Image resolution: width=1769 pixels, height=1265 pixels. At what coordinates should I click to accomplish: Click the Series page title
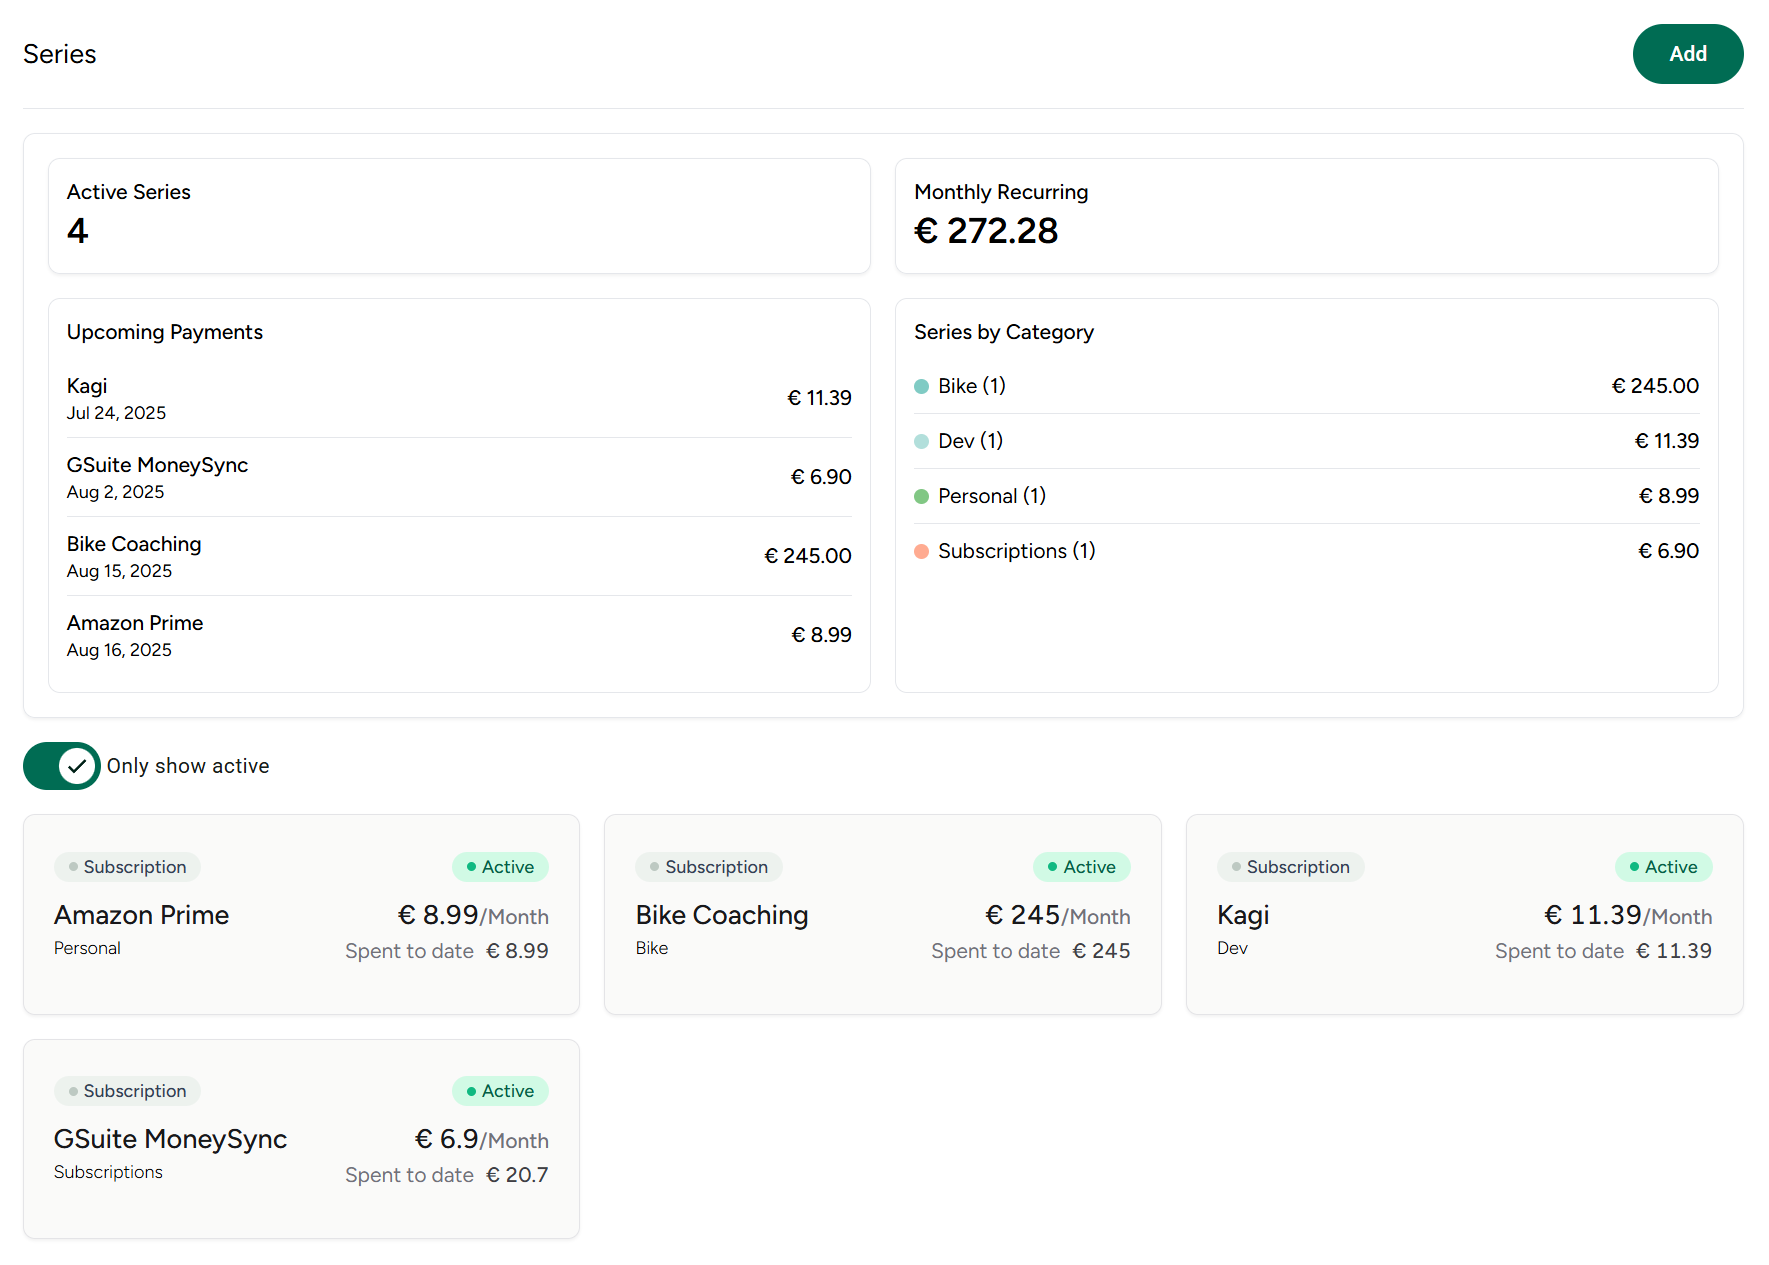(x=60, y=54)
